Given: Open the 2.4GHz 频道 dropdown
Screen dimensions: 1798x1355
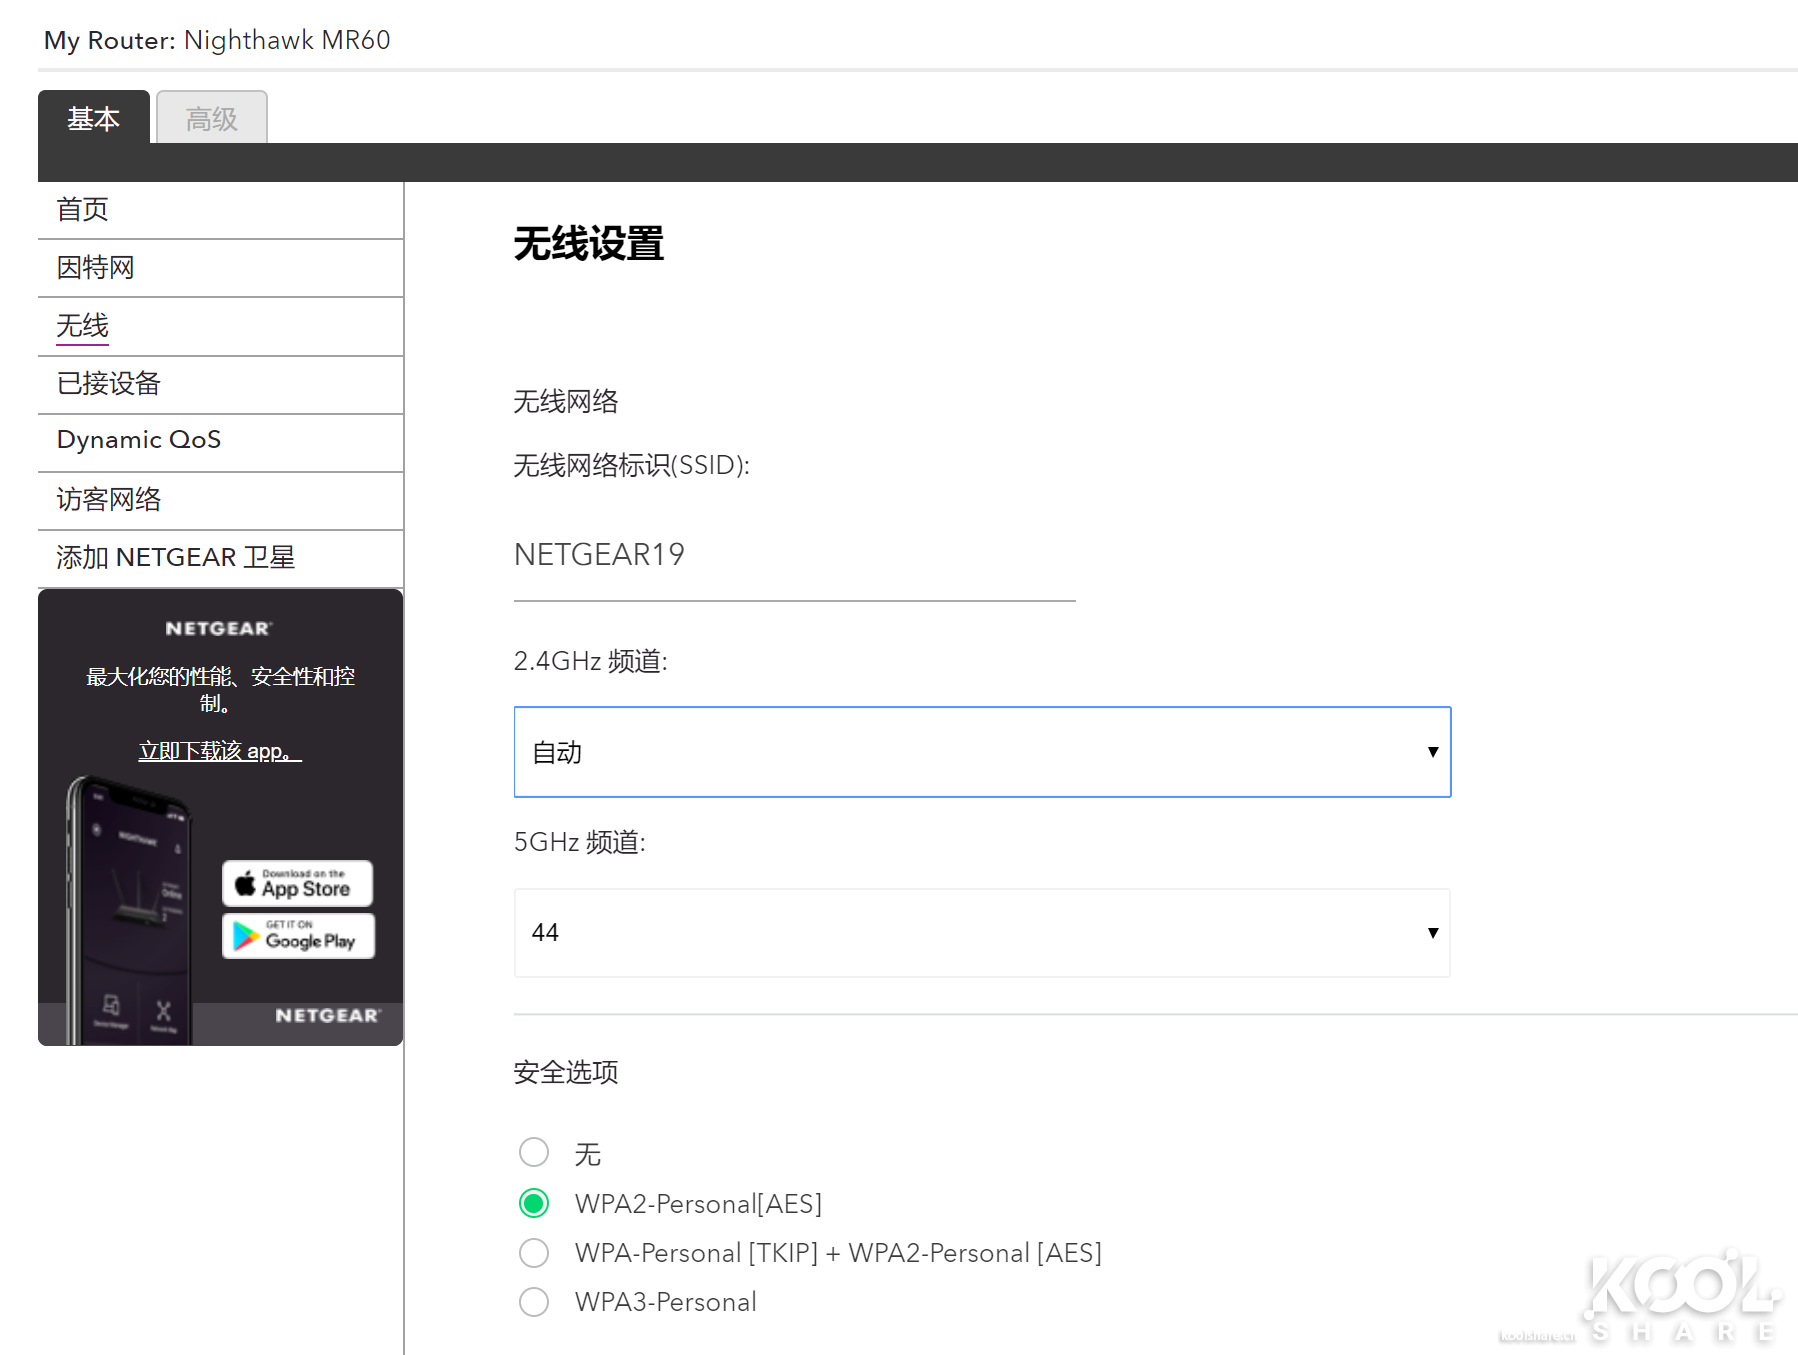Looking at the screenshot, I should pos(982,752).
